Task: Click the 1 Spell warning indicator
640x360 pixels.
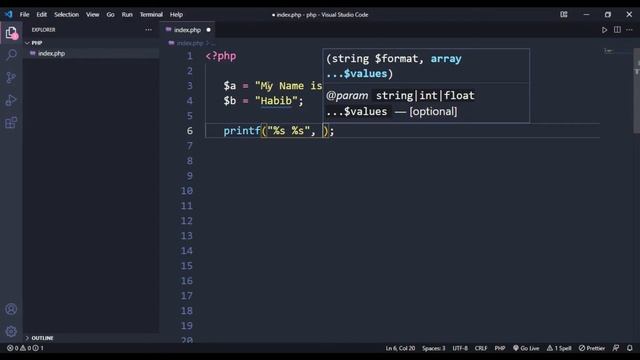Action: (559, 348)
